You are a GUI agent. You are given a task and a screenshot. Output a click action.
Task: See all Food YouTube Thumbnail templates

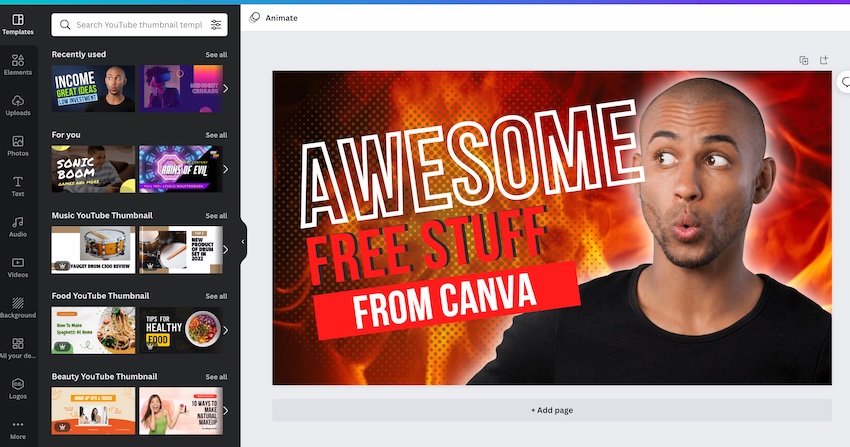click(x=216, y=296)
